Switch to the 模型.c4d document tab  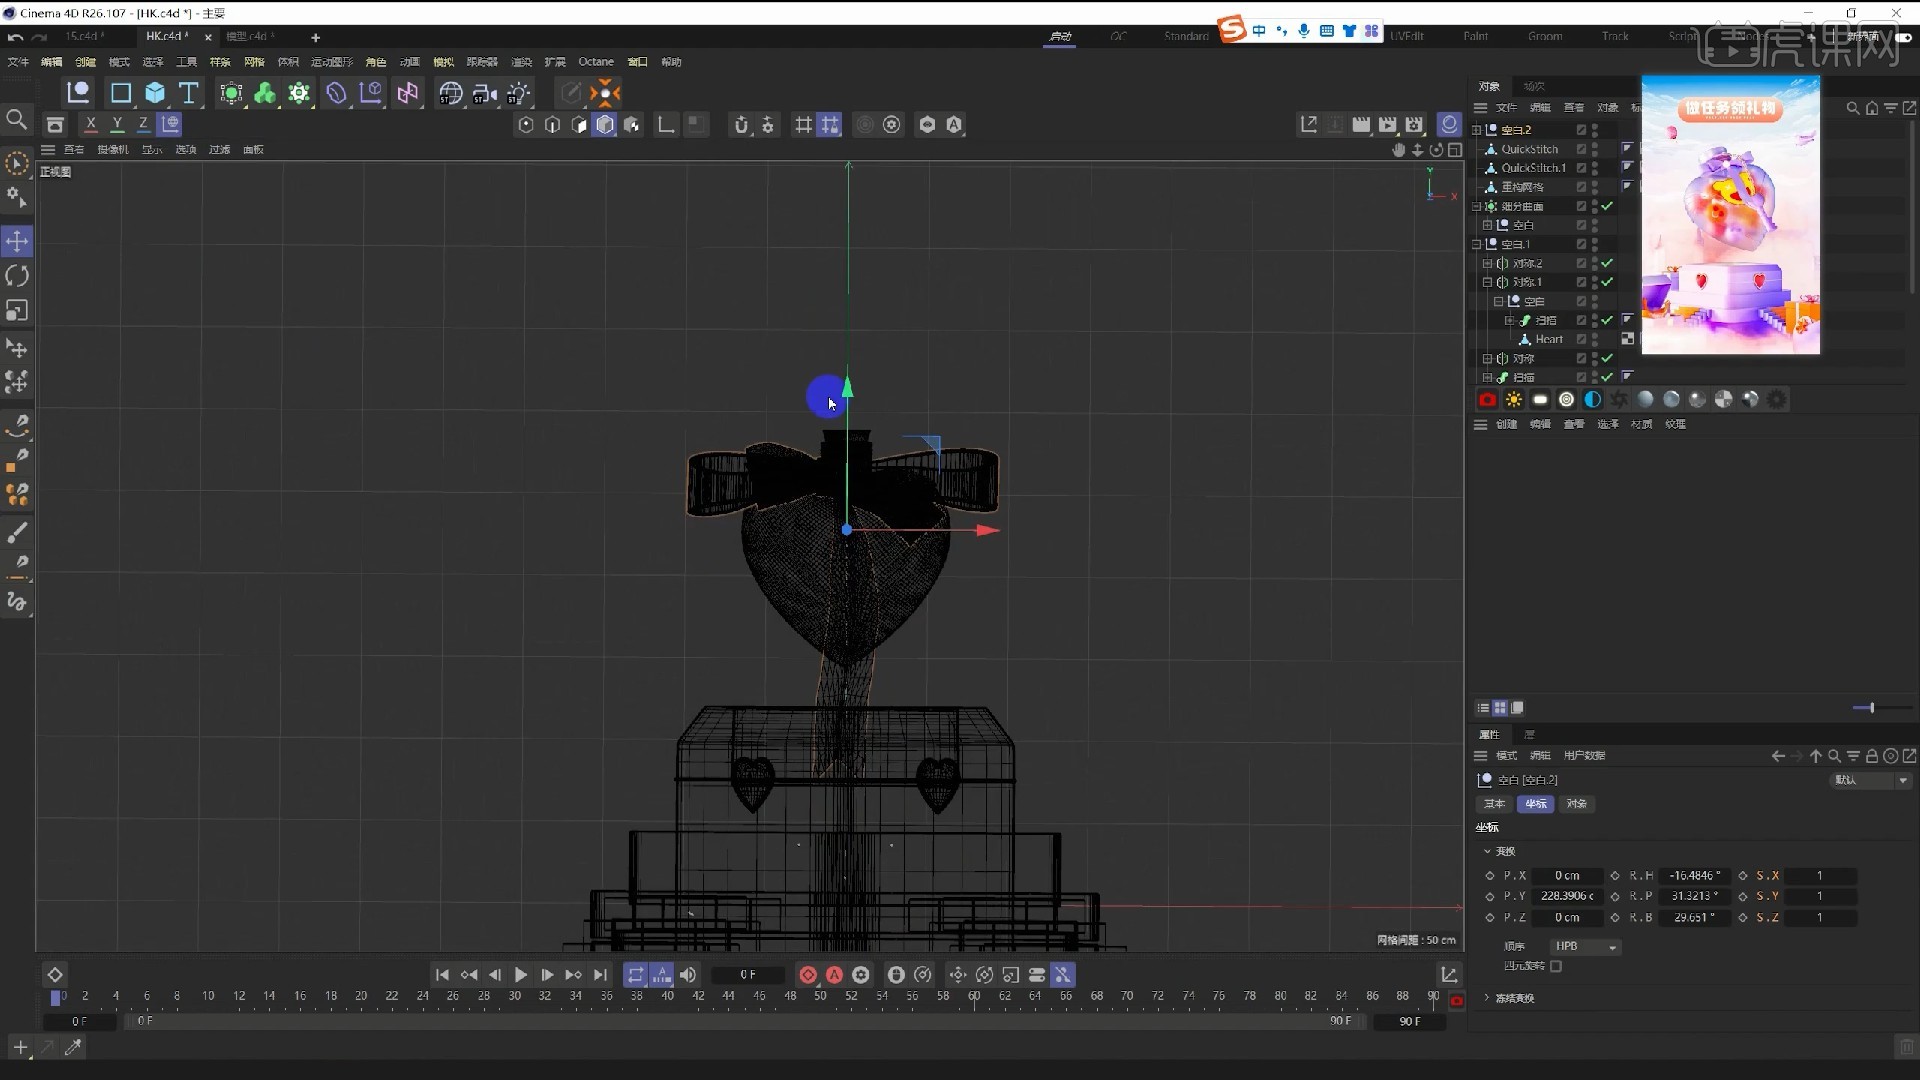pyautogui.click(x=247, y=37)
